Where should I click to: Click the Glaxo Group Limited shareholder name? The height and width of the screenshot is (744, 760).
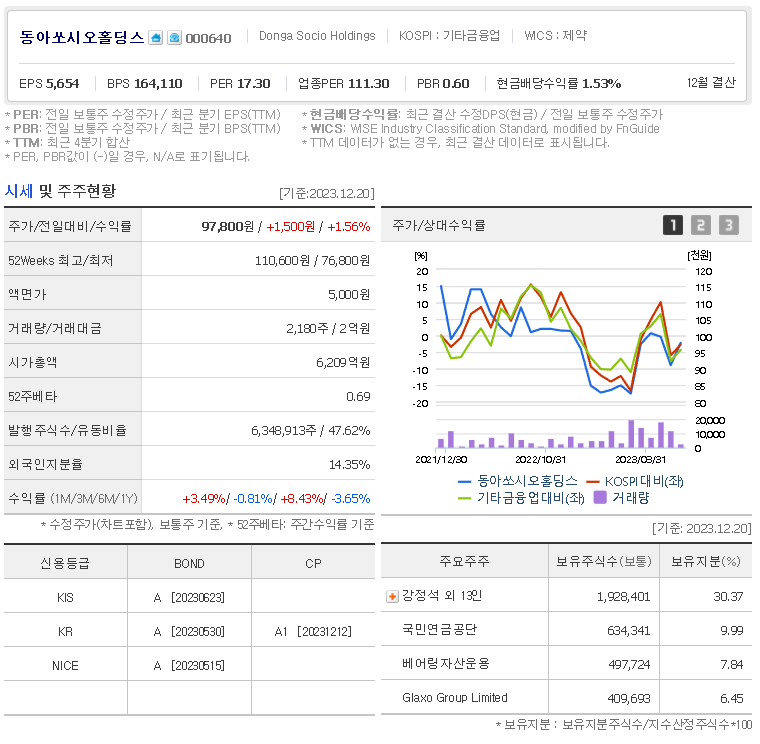[455, 698]
